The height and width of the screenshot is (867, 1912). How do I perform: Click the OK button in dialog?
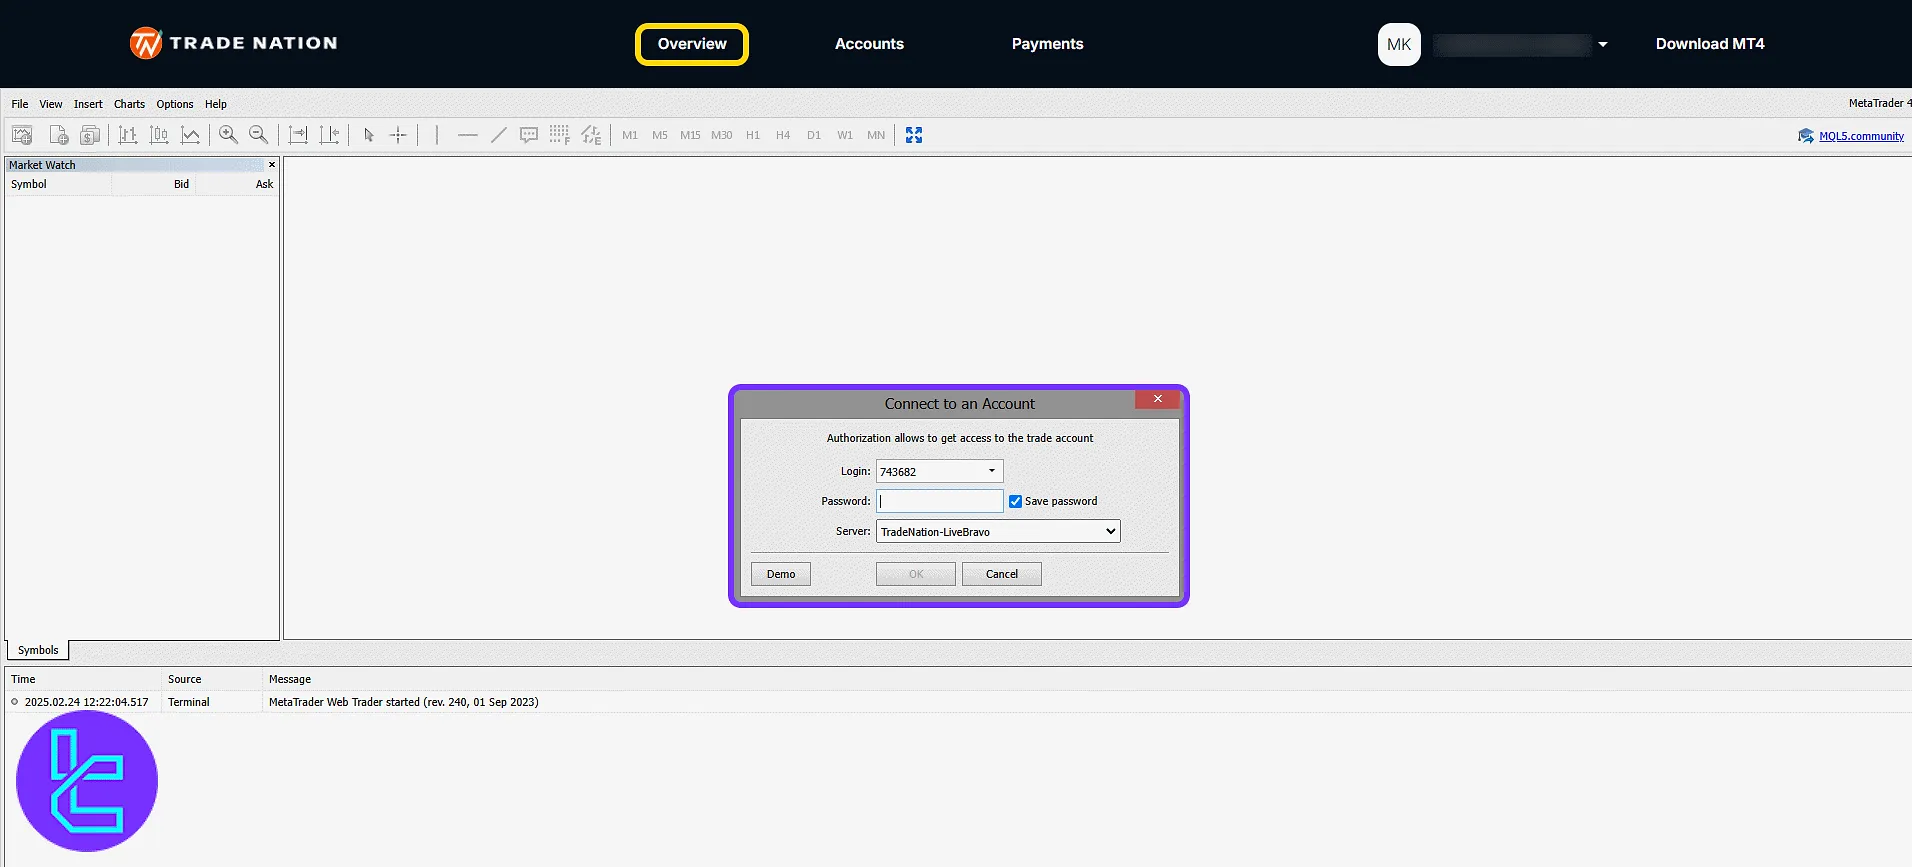tap(916, 574)
